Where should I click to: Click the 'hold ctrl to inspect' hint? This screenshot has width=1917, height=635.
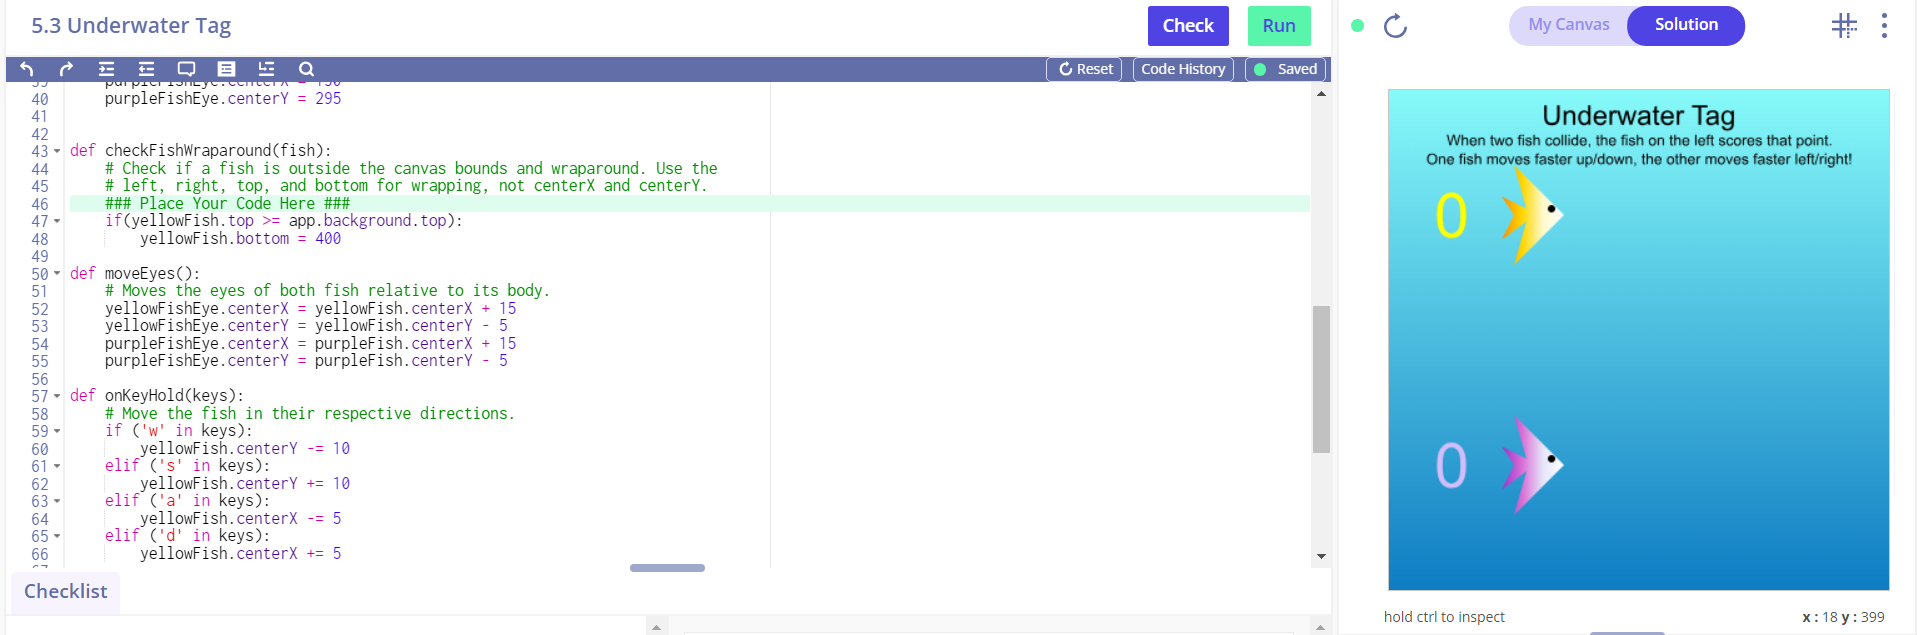coord(1444,617)
